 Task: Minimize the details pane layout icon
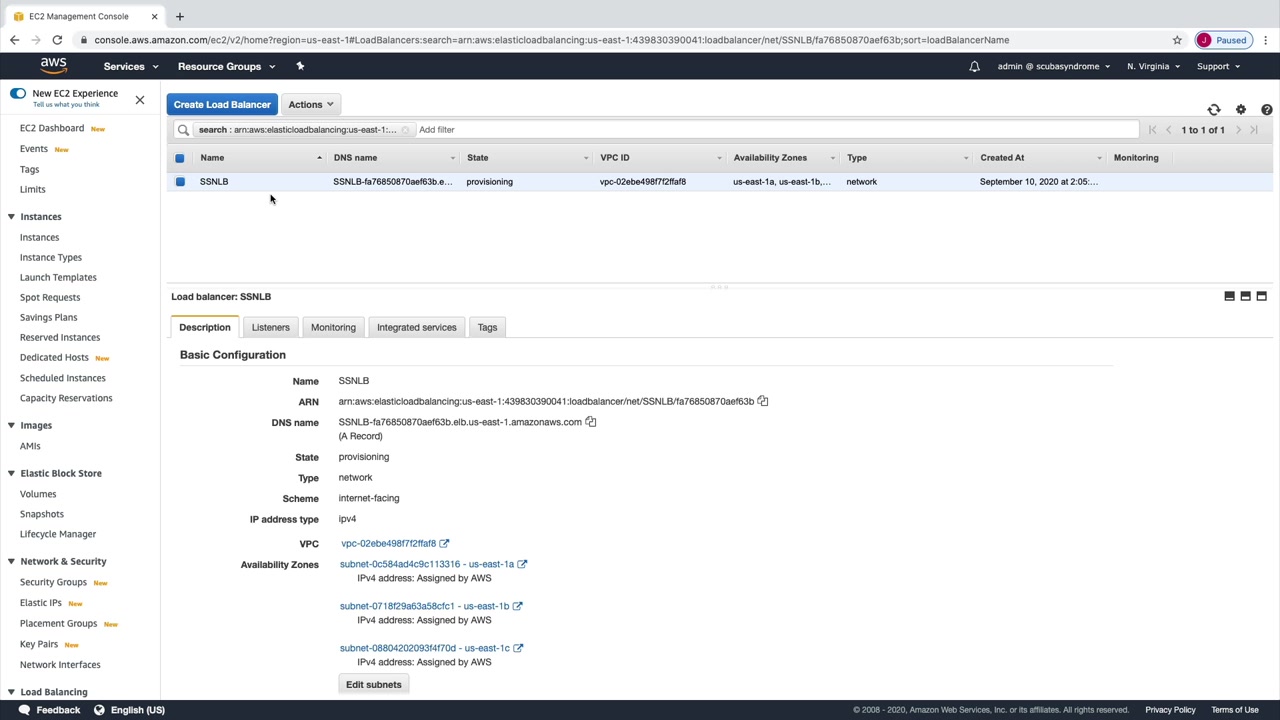(1230, 296)
